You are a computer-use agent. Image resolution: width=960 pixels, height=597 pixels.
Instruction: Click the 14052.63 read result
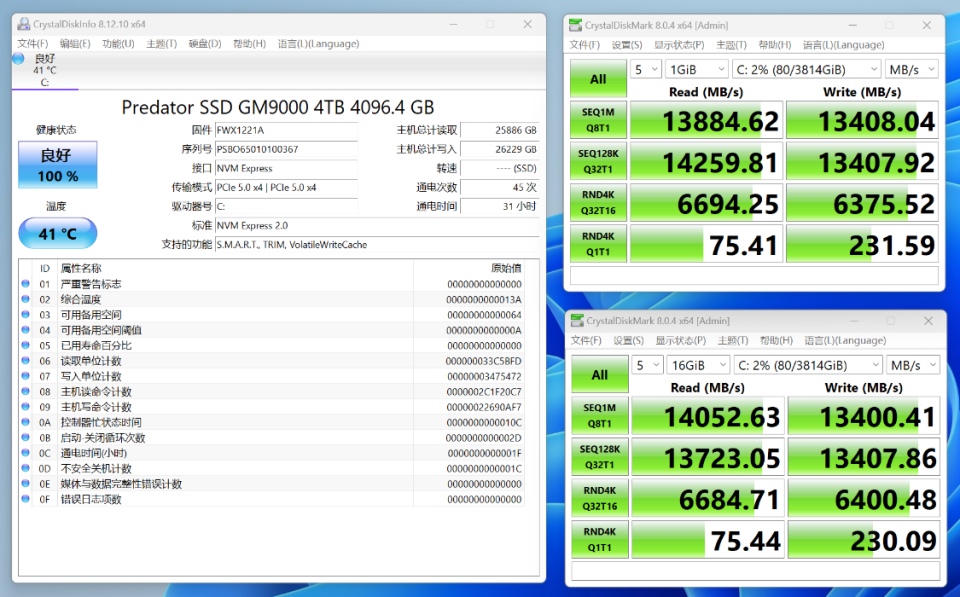(x=708, y=415)
